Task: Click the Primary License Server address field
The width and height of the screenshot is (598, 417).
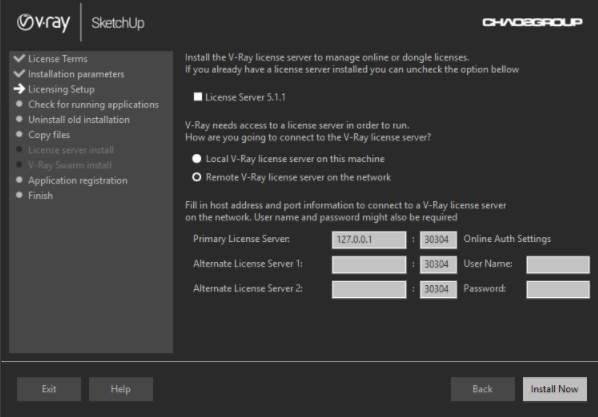Action: coord(369,240)
